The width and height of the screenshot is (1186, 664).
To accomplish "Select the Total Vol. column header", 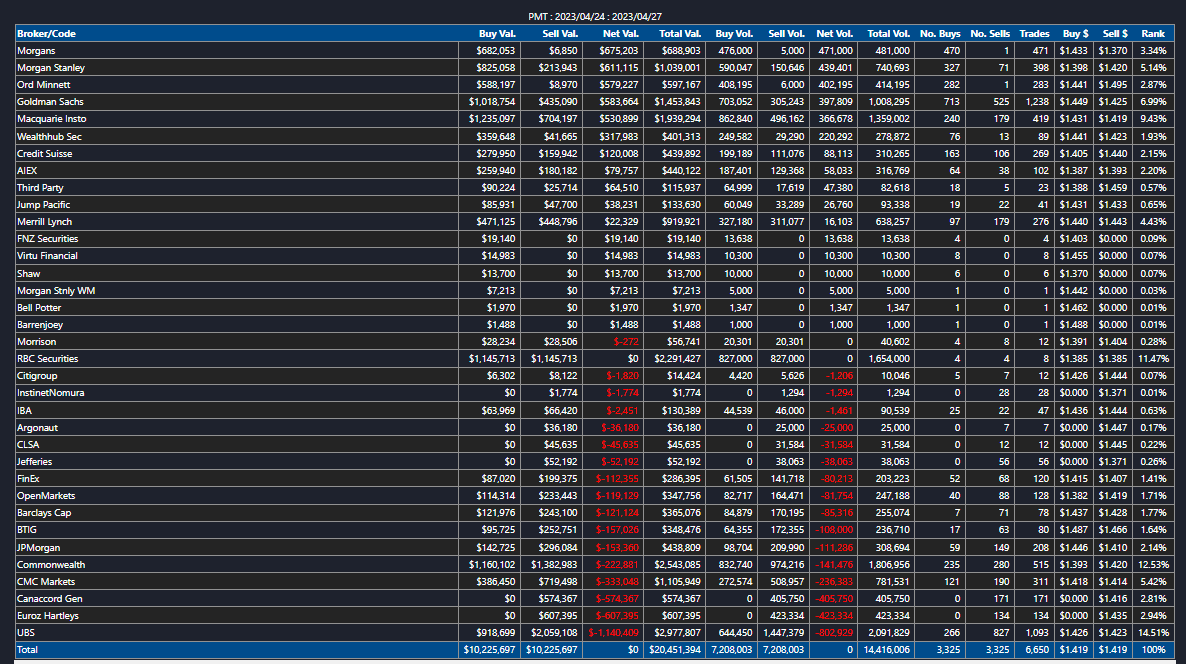I will click(888, 34).
